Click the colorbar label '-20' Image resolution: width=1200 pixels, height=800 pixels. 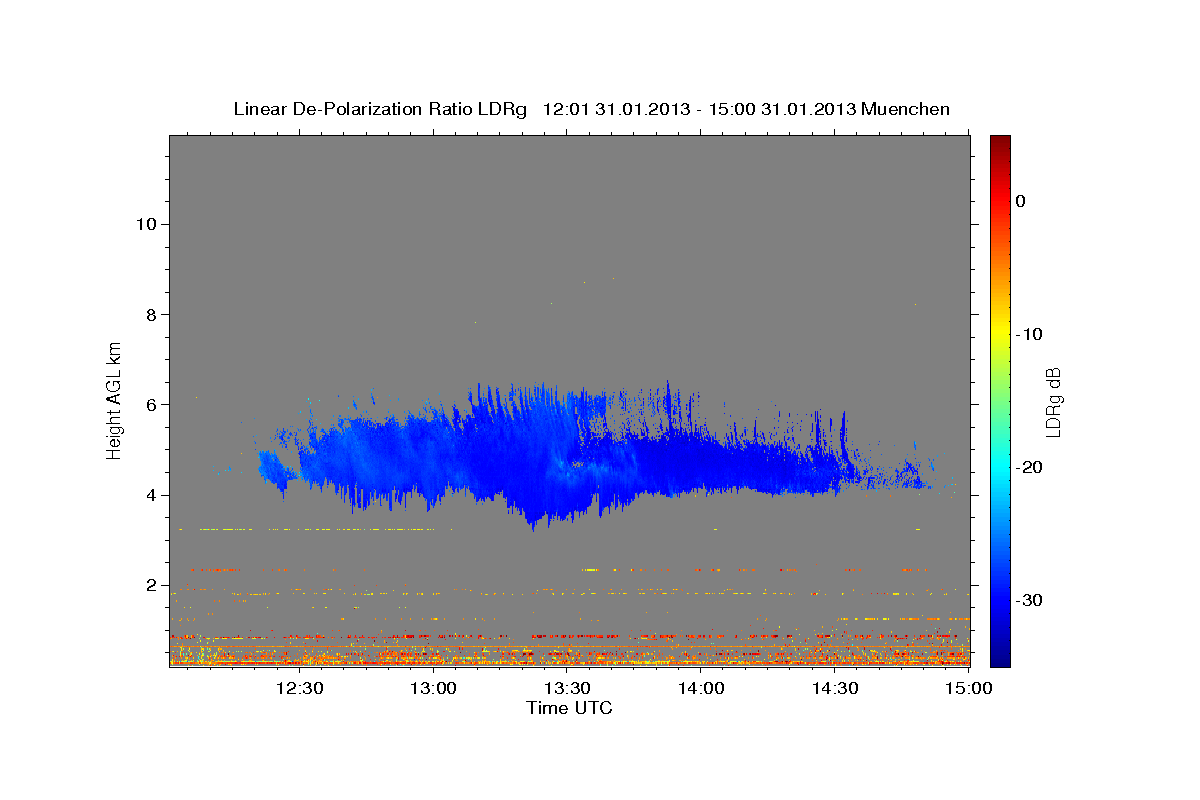[x=1030, y=467]
